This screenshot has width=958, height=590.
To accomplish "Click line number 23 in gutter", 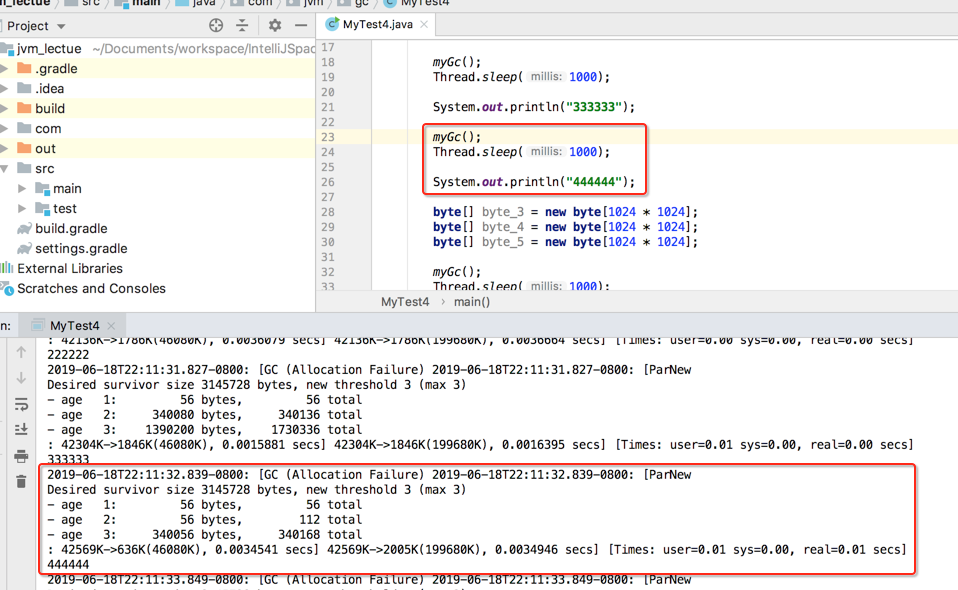I will [328, 137].
